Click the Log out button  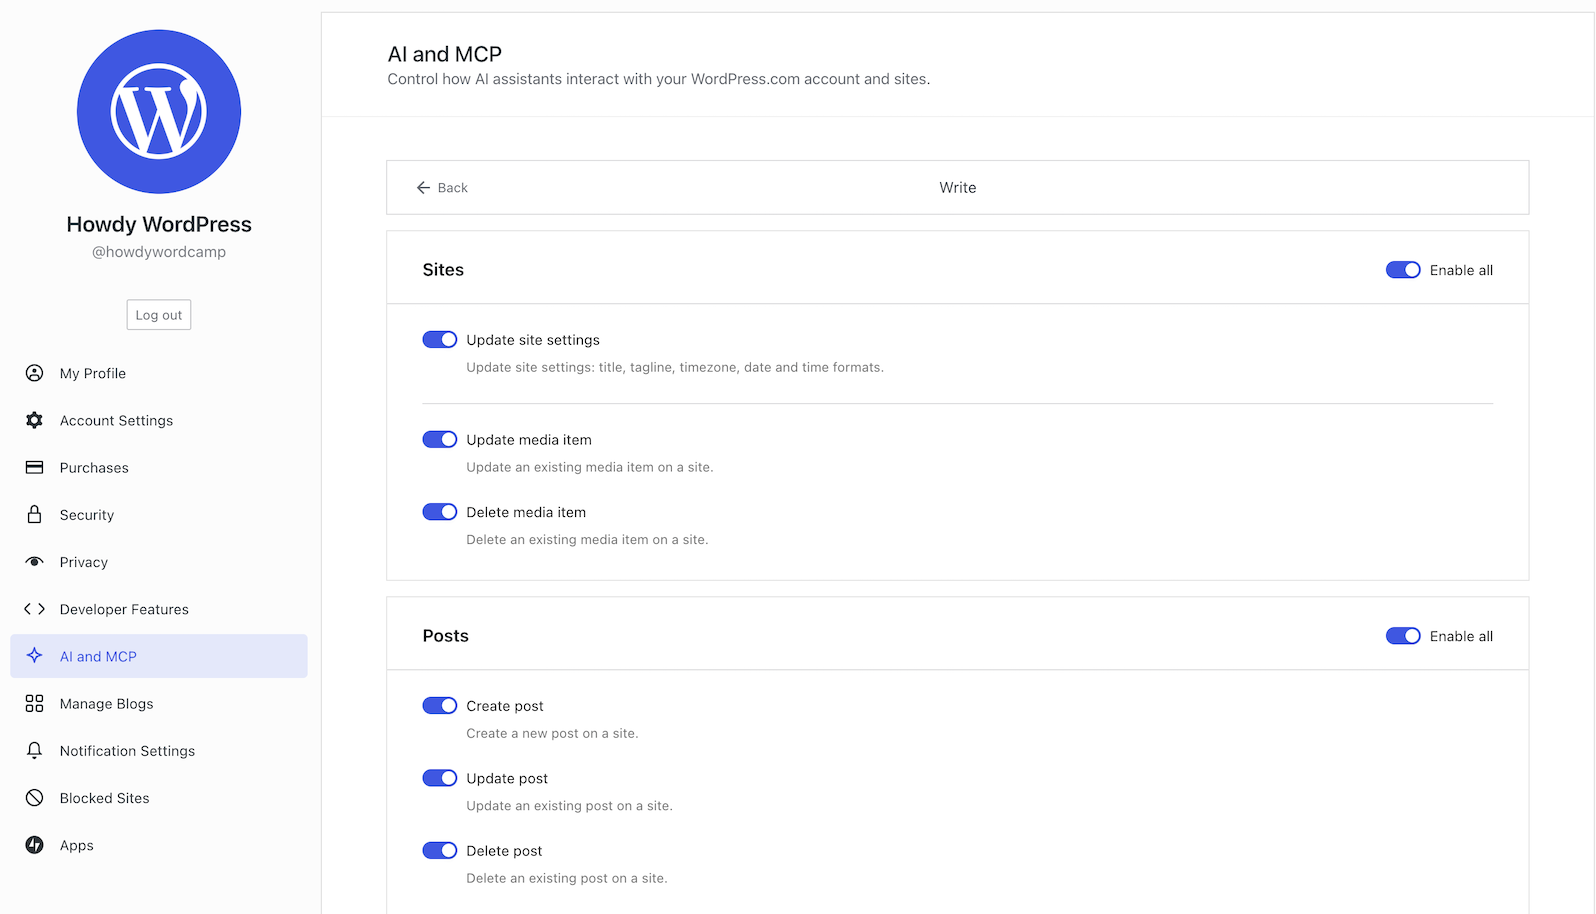(x=159, y=314)
